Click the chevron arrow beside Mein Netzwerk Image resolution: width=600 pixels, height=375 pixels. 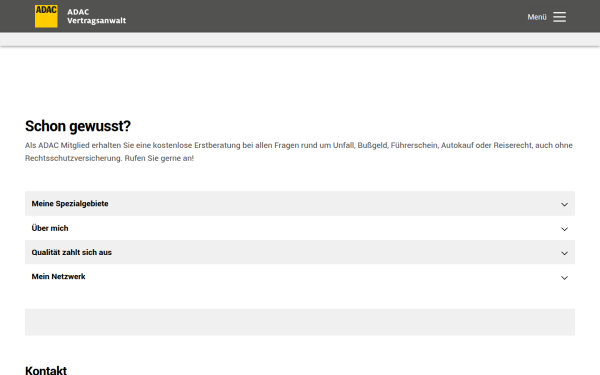click(x=564, y=277)
